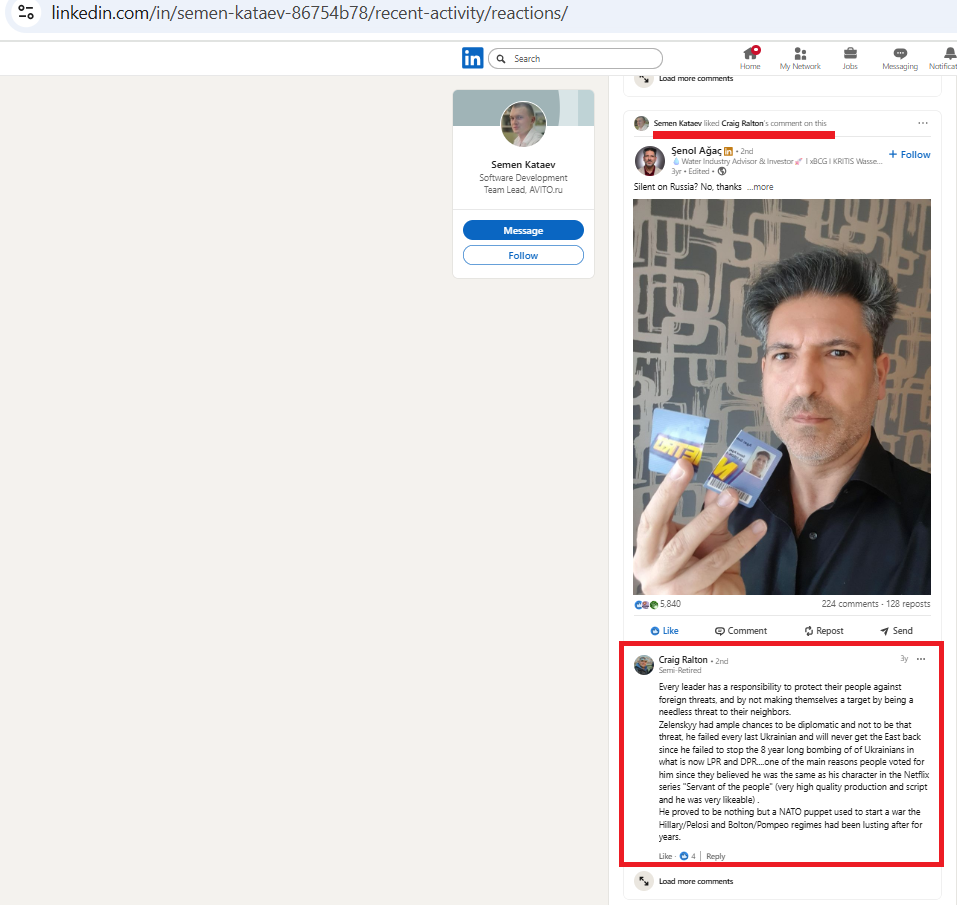Screen dimensions: 957x905
Task: Click the small Semen Kataev avatar in post header
Action: [x=641, y=123]
